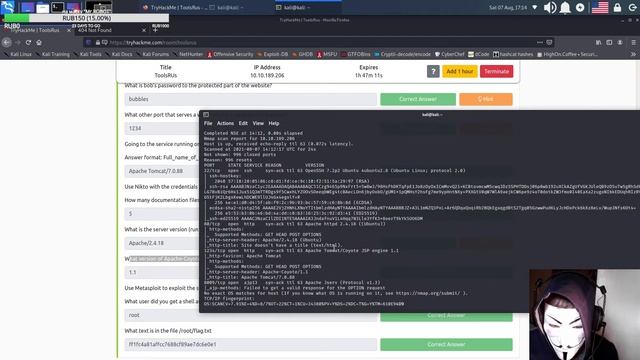Open terminal Actions menu
This screenshot has height=360, width=640.
click(x=225, y=123)
